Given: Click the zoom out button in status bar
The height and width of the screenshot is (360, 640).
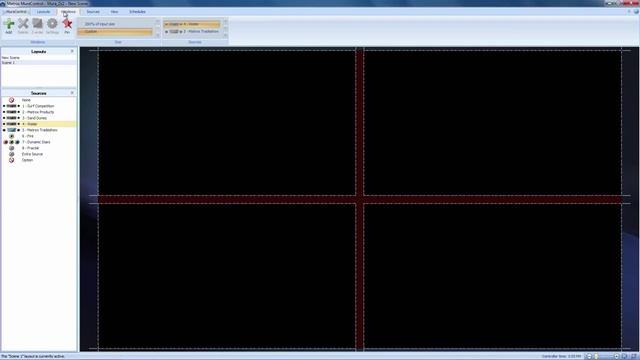Looking at the screenshot, I should coord(588,356).
